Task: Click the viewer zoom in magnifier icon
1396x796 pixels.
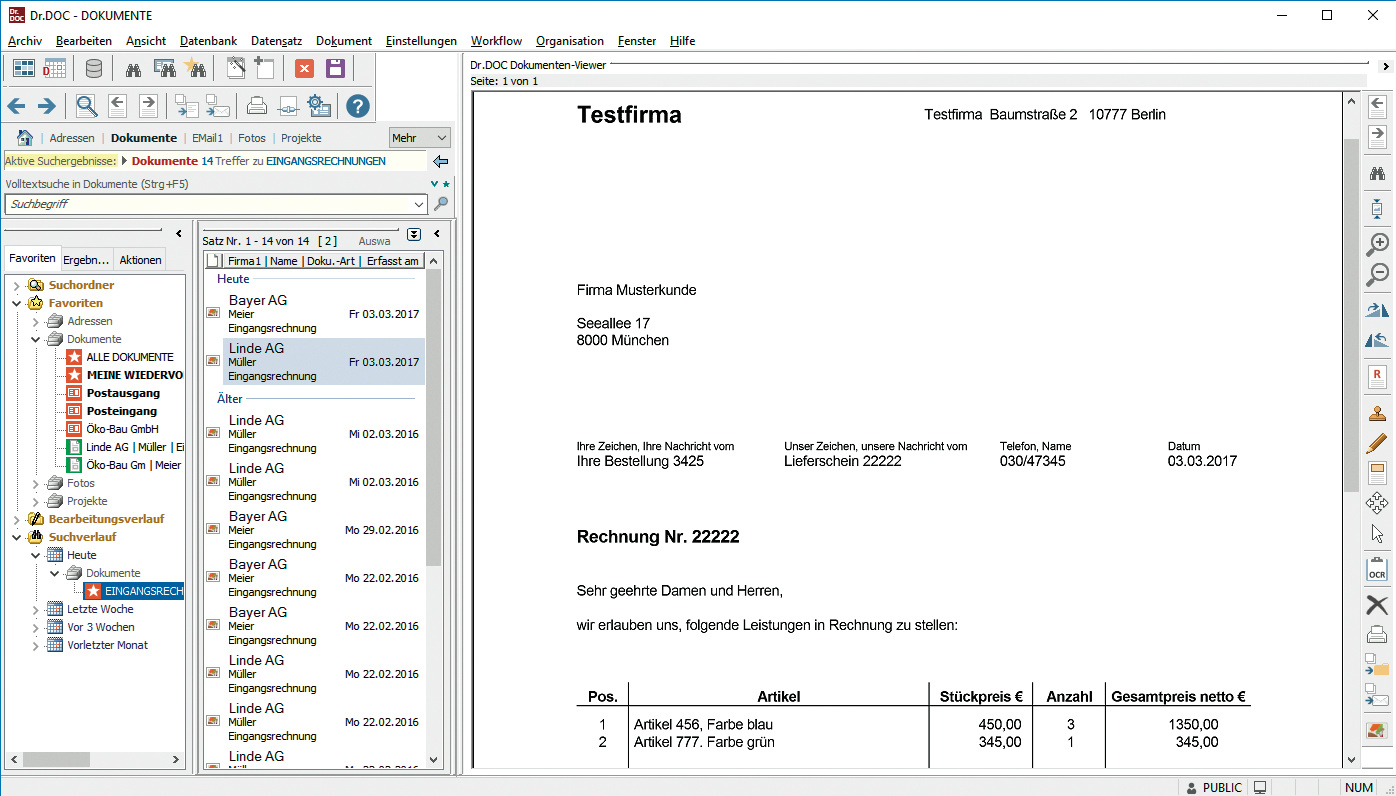Action: pos(1378,243)
